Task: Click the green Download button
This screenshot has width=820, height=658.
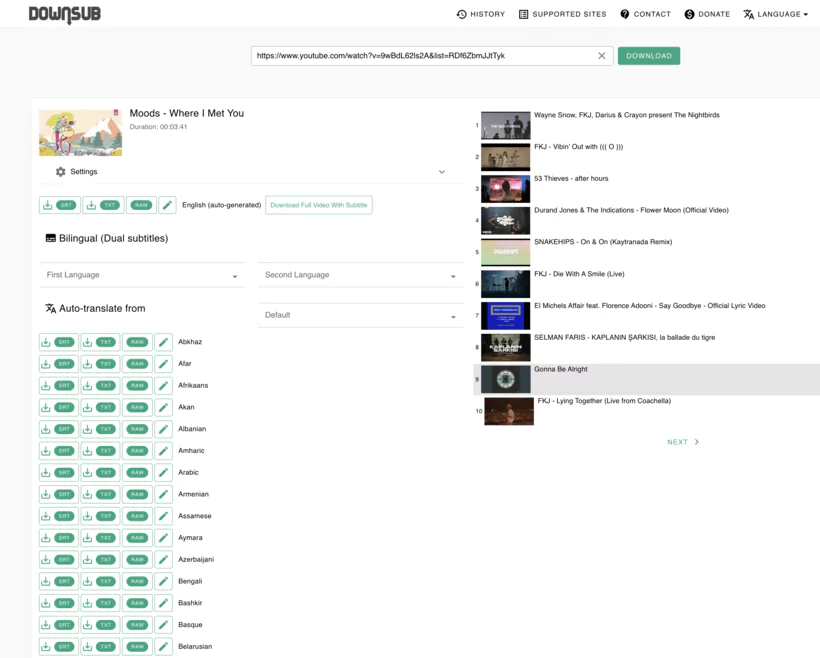Action: pyautogui.click(x=648, y=56)
